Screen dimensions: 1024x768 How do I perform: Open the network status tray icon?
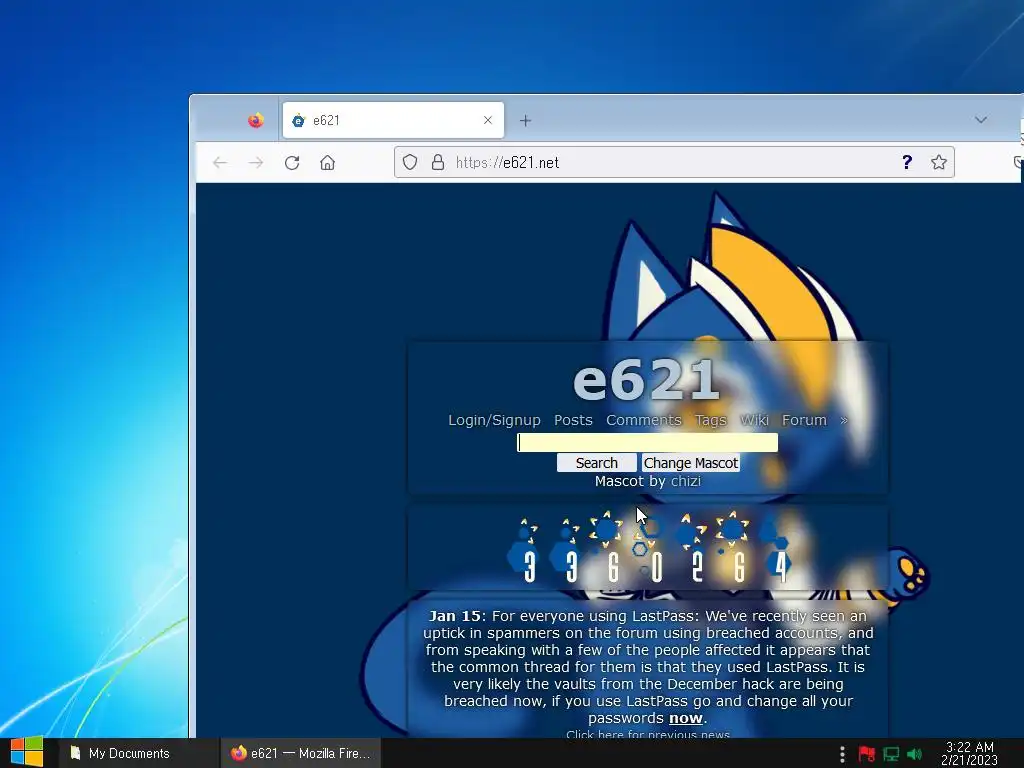(x=891, y=754)
